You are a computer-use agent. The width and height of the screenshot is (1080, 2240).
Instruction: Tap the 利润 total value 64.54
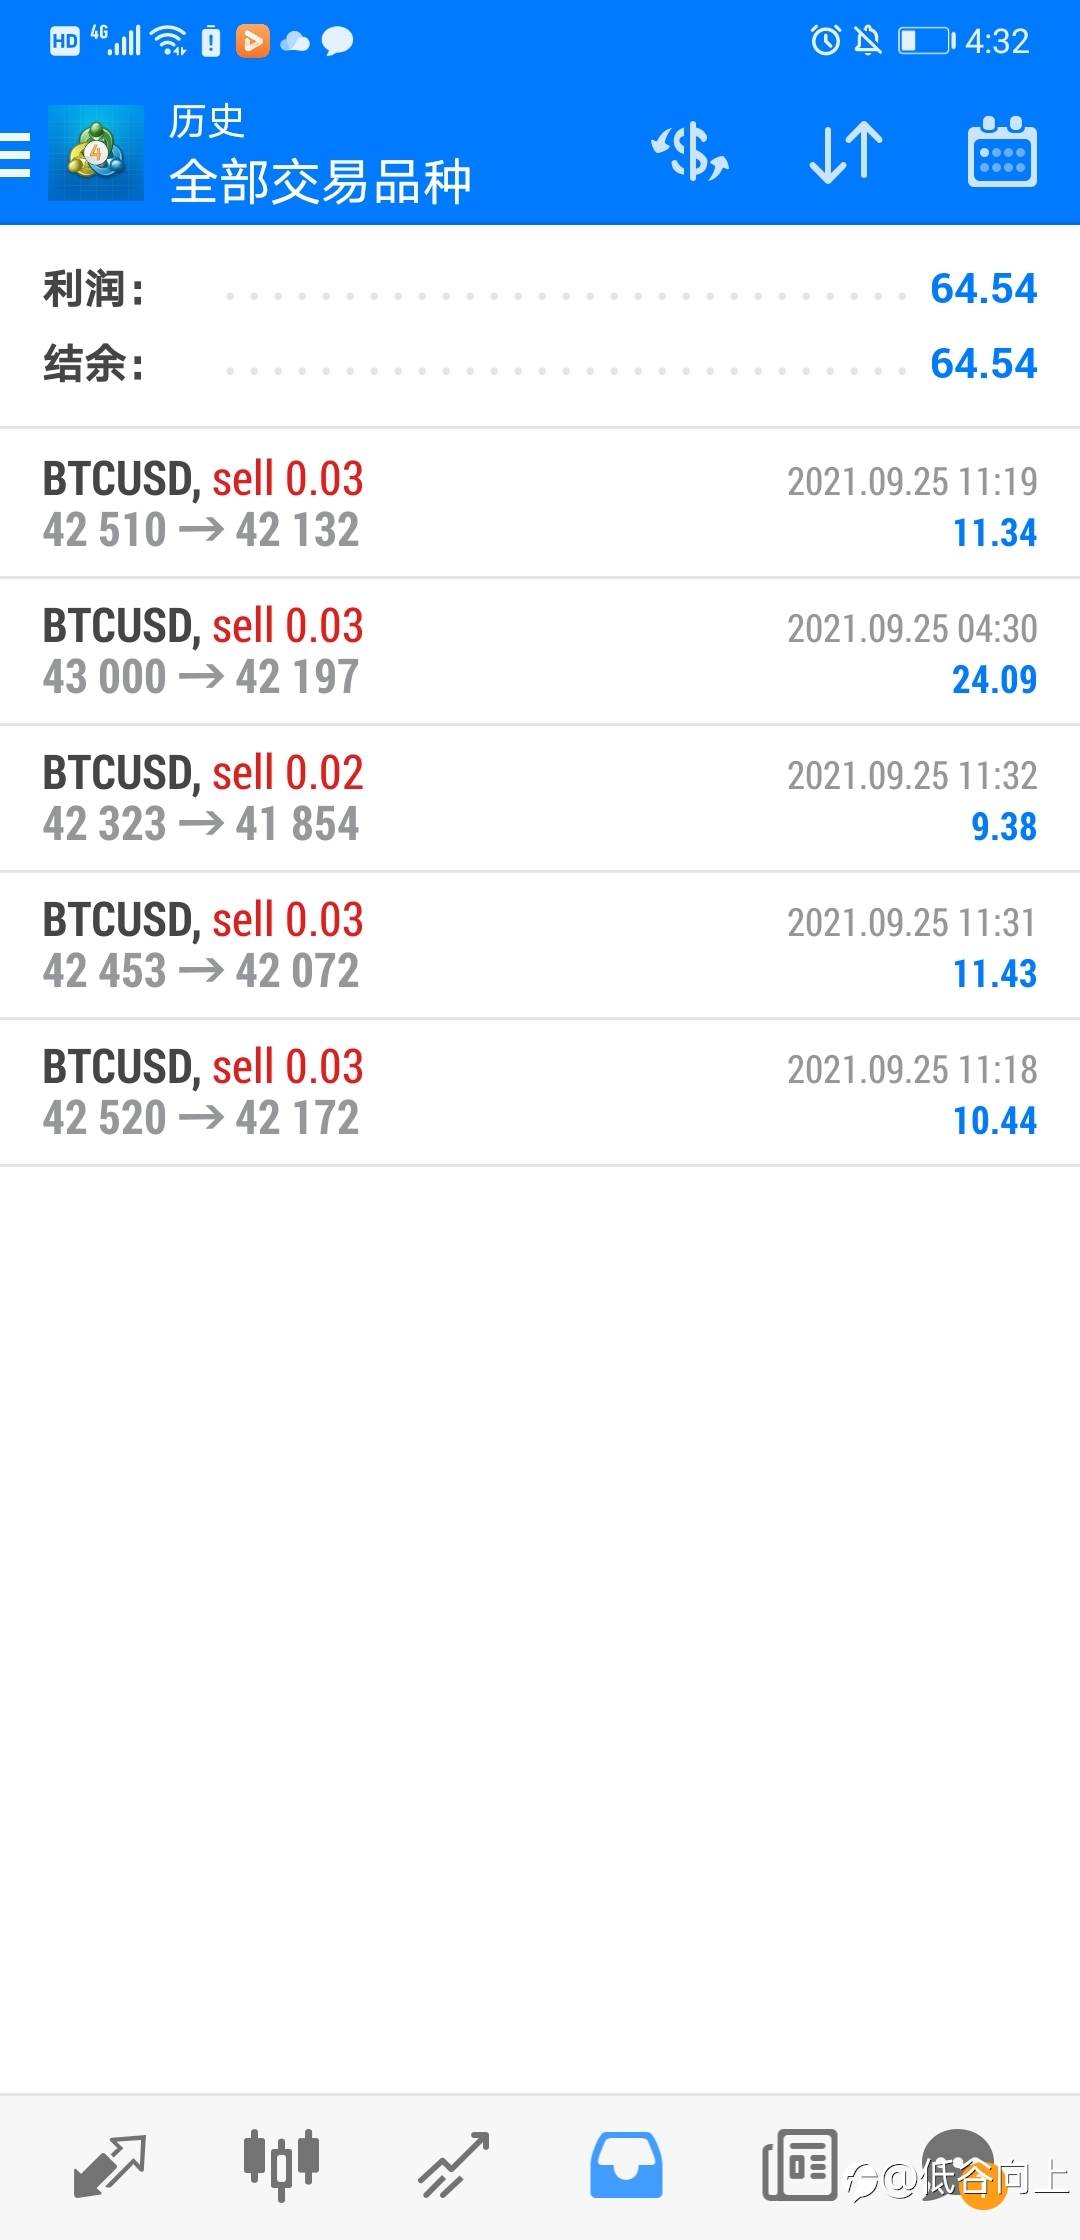click(x=983, y=289)
